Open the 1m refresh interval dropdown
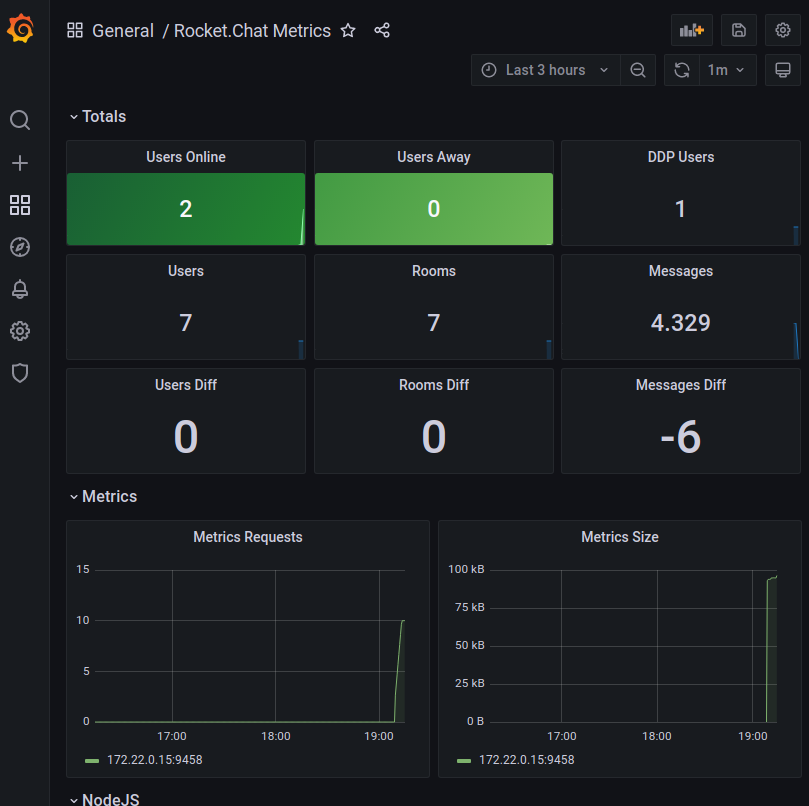 727,70
